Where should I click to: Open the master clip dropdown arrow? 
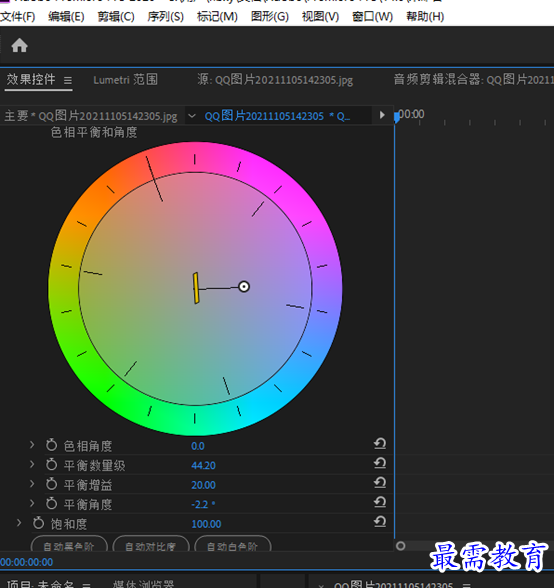(x=192, y=116)
